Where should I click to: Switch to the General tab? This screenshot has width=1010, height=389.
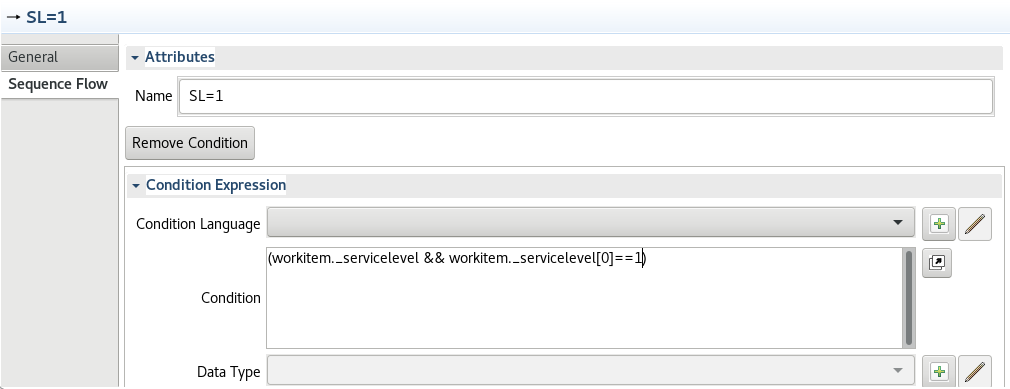59,57
